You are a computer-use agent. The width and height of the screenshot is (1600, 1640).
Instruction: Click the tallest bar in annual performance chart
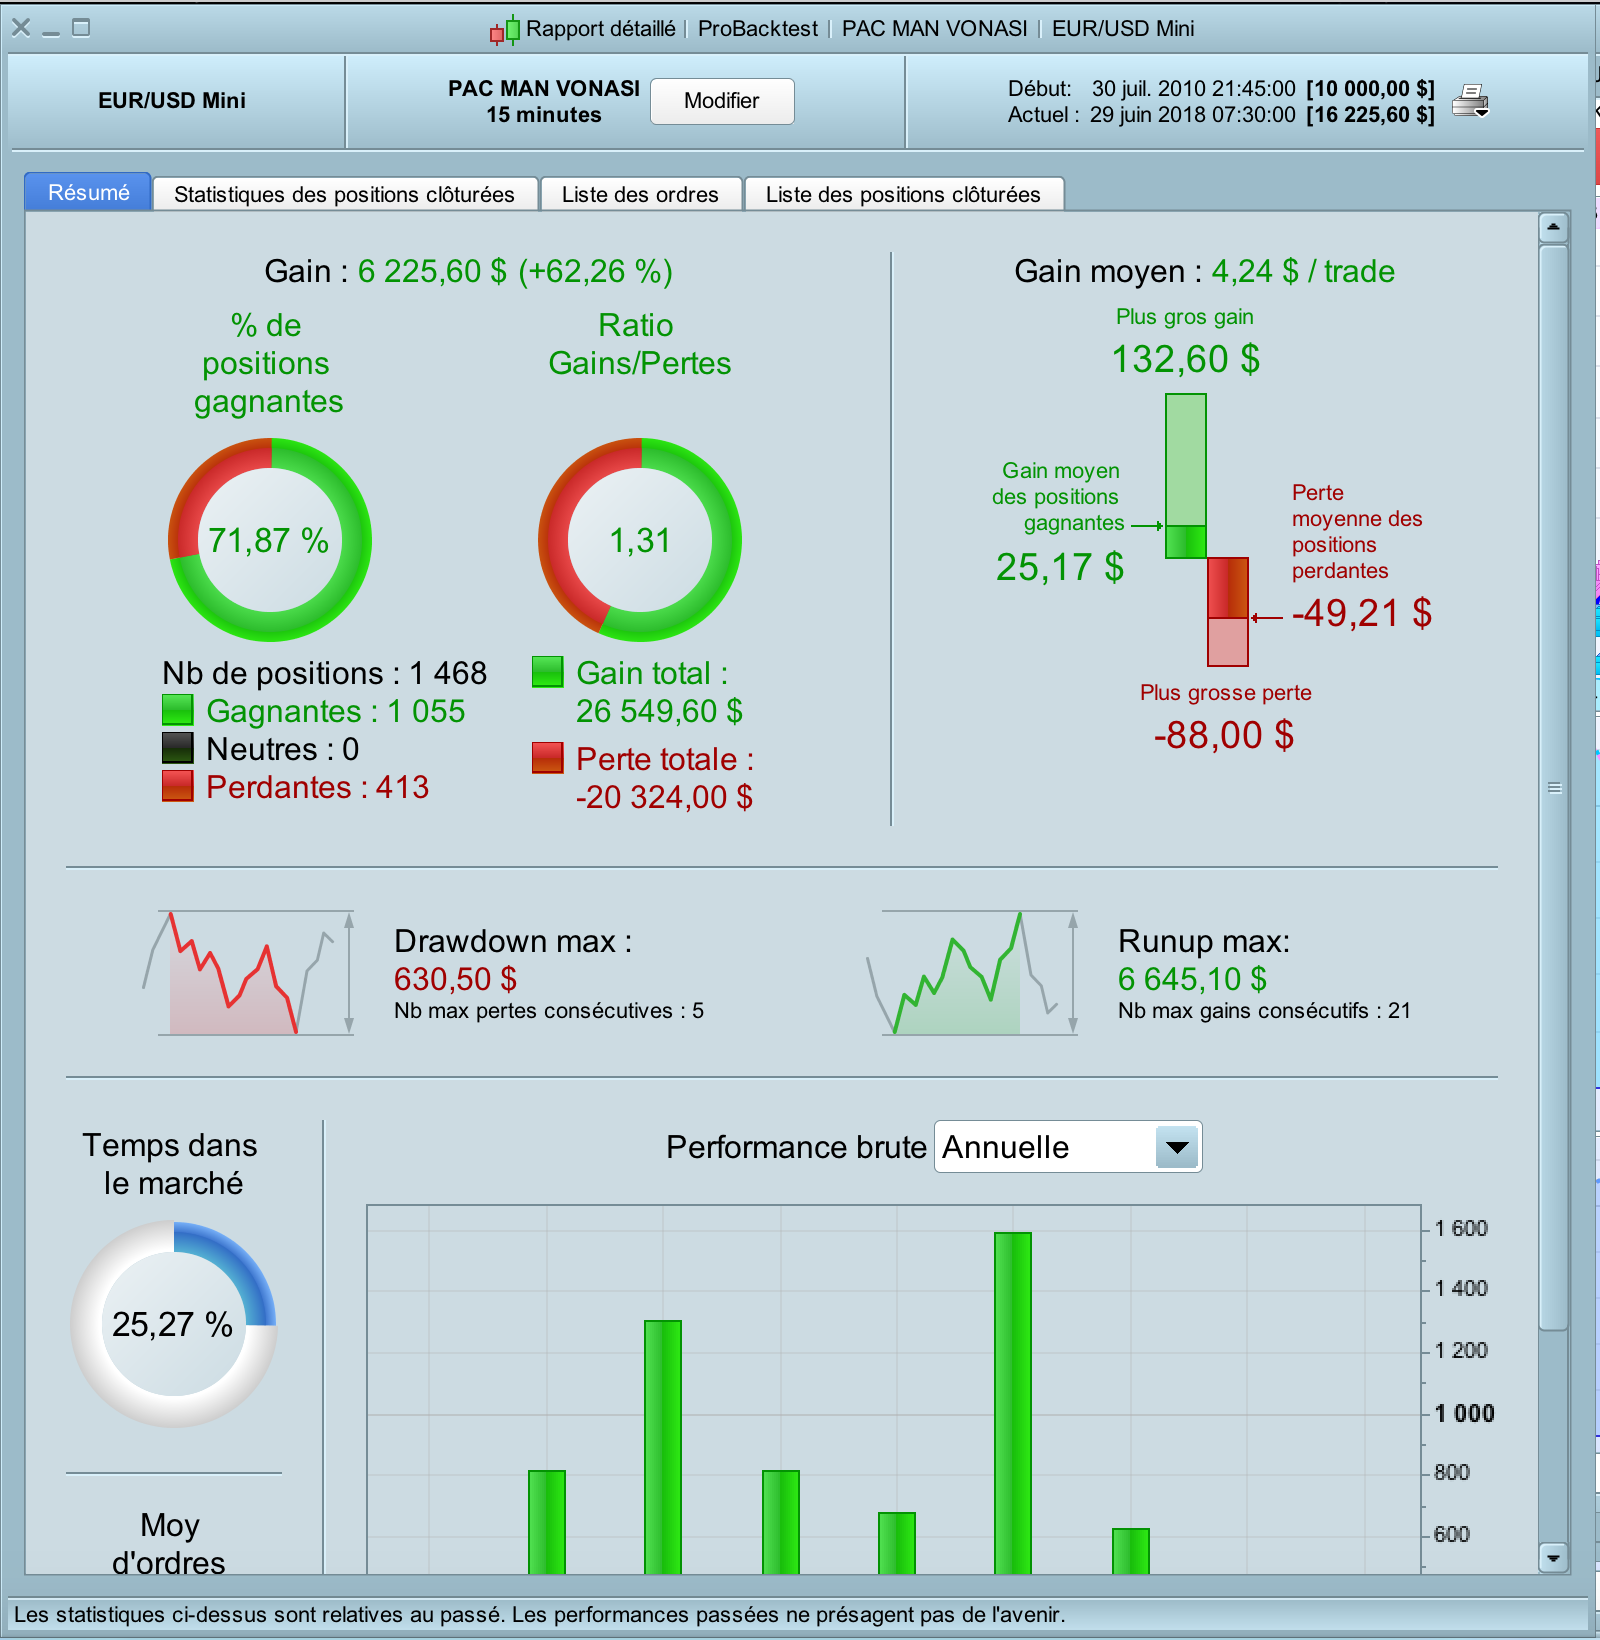tap(1012, 1403)
